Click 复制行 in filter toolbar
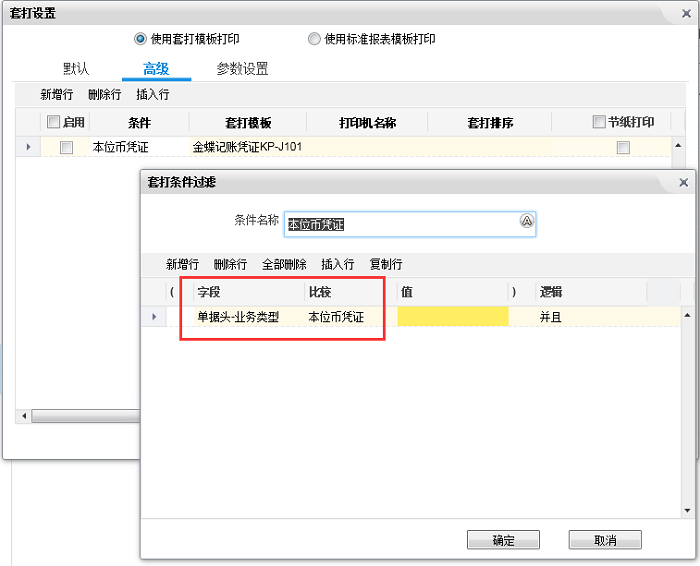700x566 pixels. (x=386, y=265)
